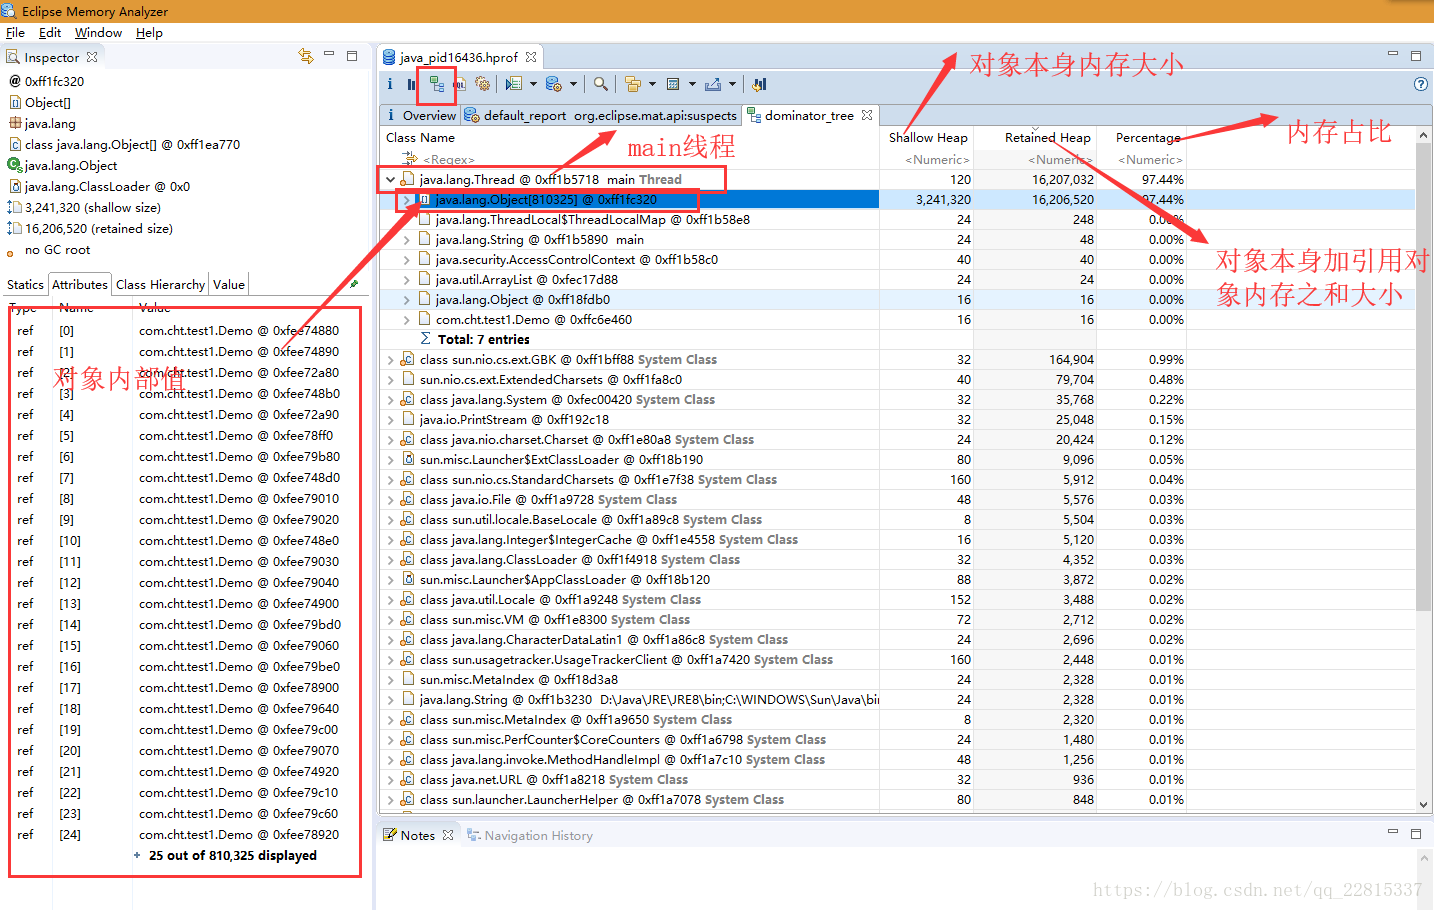Screen dimensions: 1434x910
Task: Collapse the java.lang.Thread main Thread node
Action: pyautogui.click(x=390, y=180)
